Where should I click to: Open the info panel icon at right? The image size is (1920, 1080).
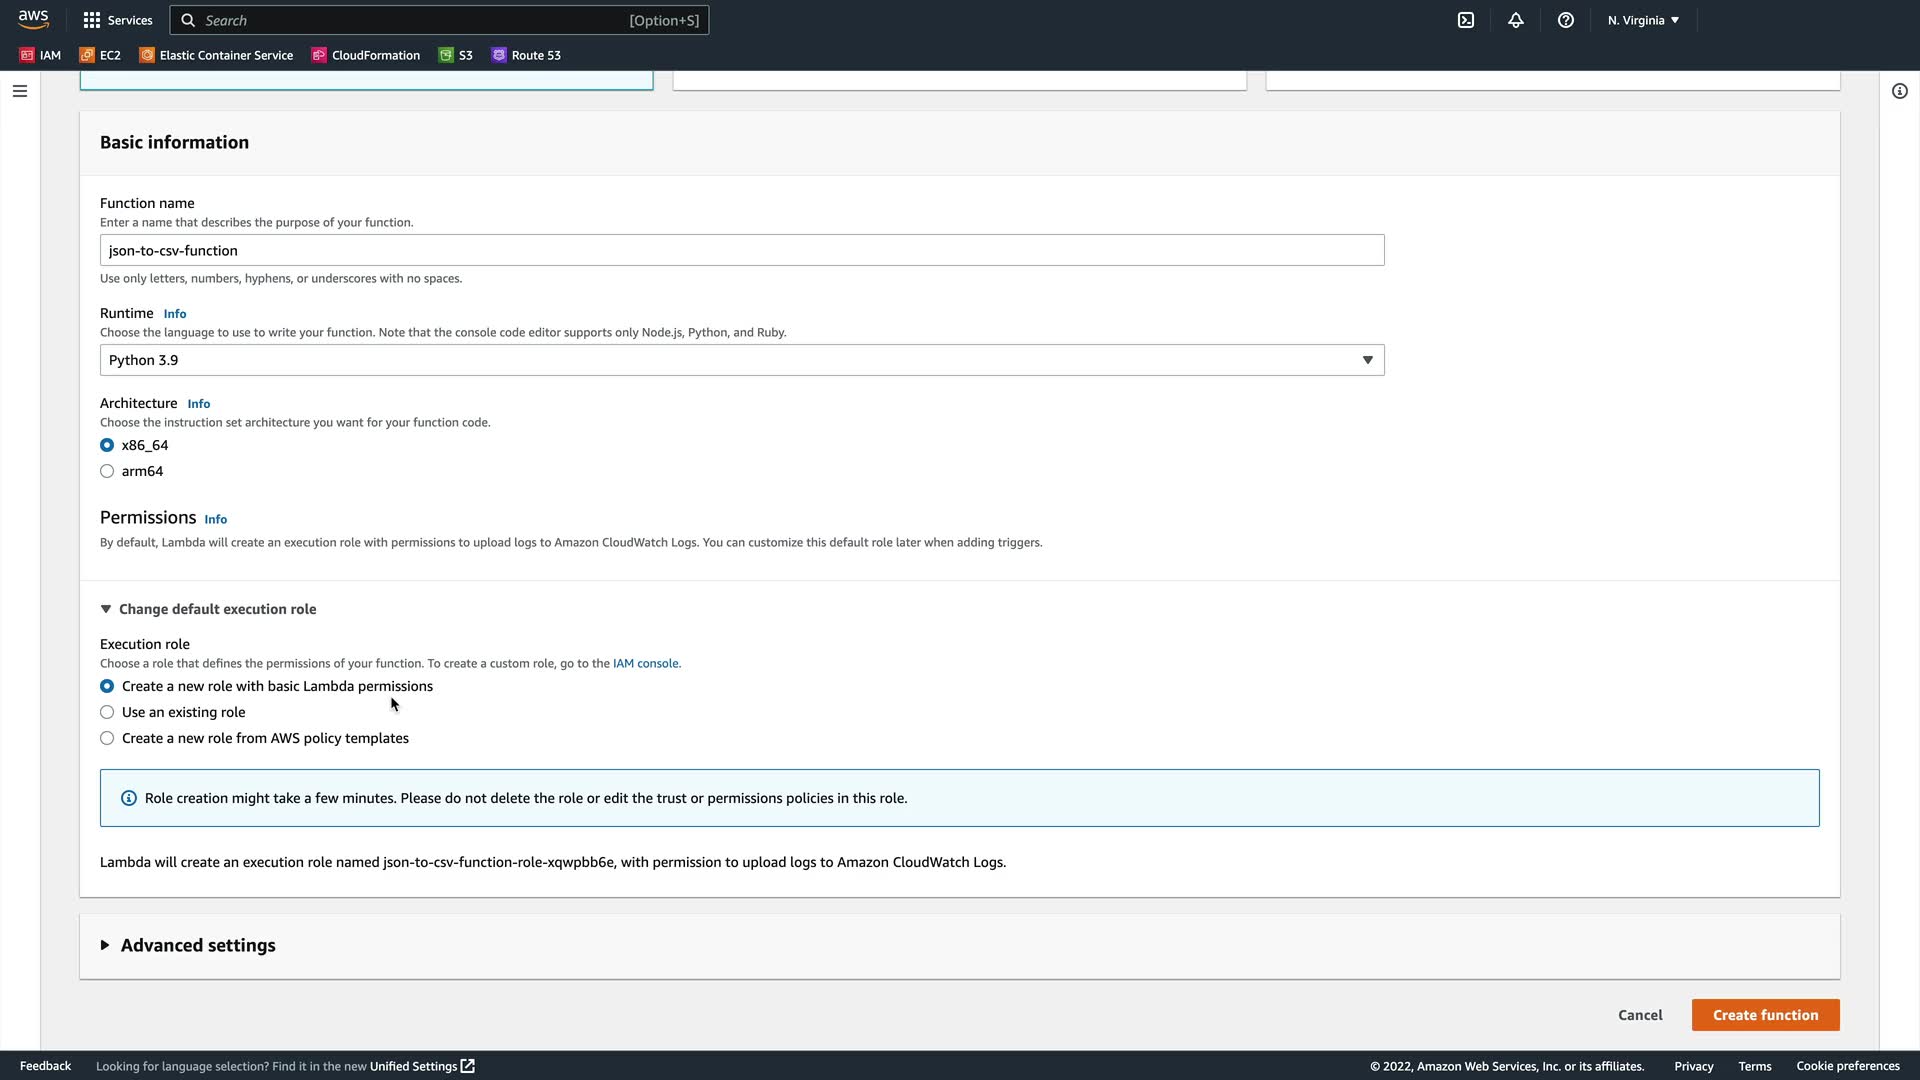1900,91
